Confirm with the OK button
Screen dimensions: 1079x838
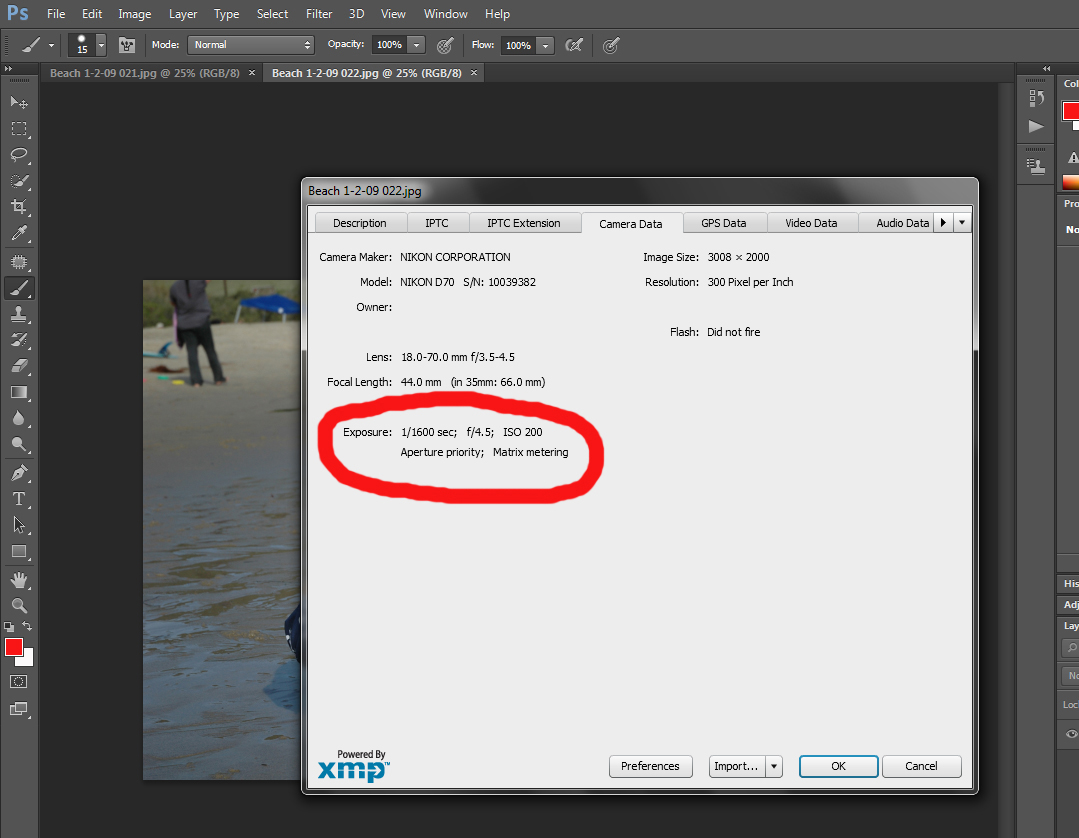tap(838, 766)
